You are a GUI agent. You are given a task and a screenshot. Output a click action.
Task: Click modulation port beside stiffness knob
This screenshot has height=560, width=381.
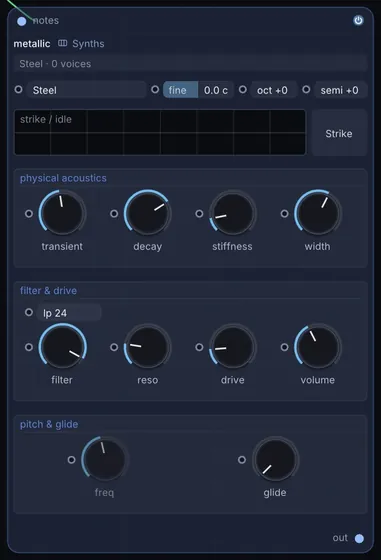199,214
